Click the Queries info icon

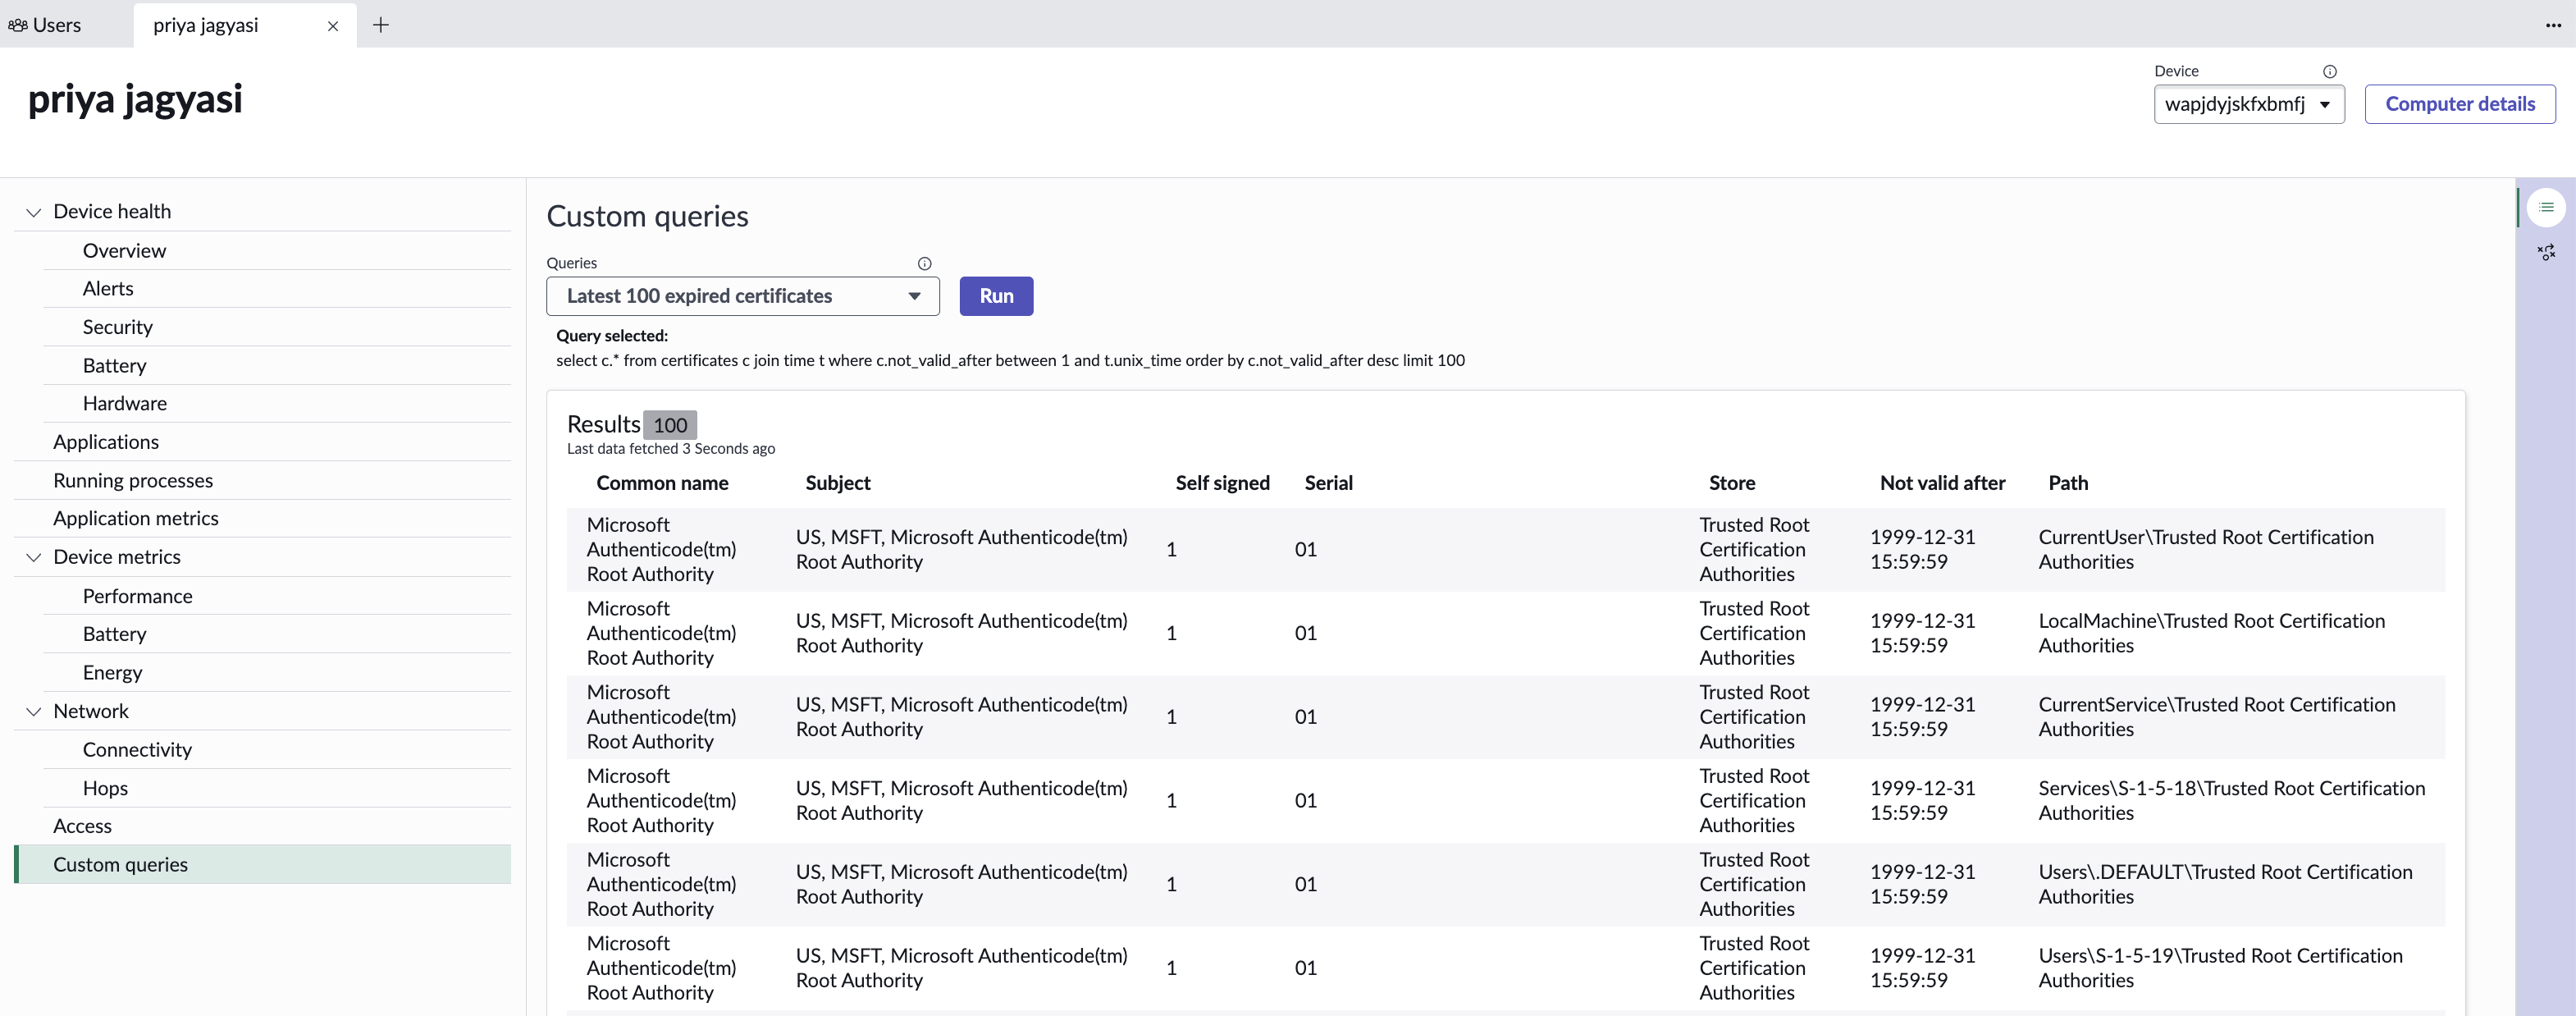pos(924,263)
